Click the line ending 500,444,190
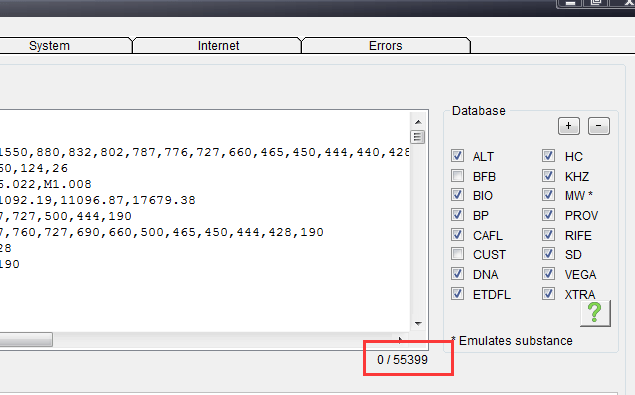Image resolution: width=635 pixels, height=395 pixels. tap(66, 216)
